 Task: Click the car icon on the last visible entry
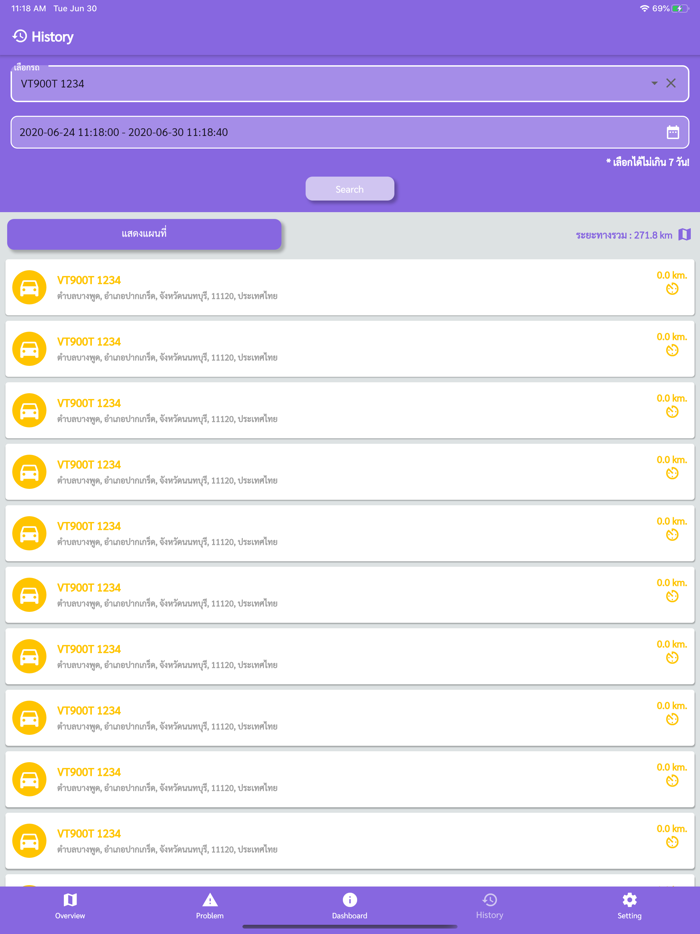click(x=29, y=840)
